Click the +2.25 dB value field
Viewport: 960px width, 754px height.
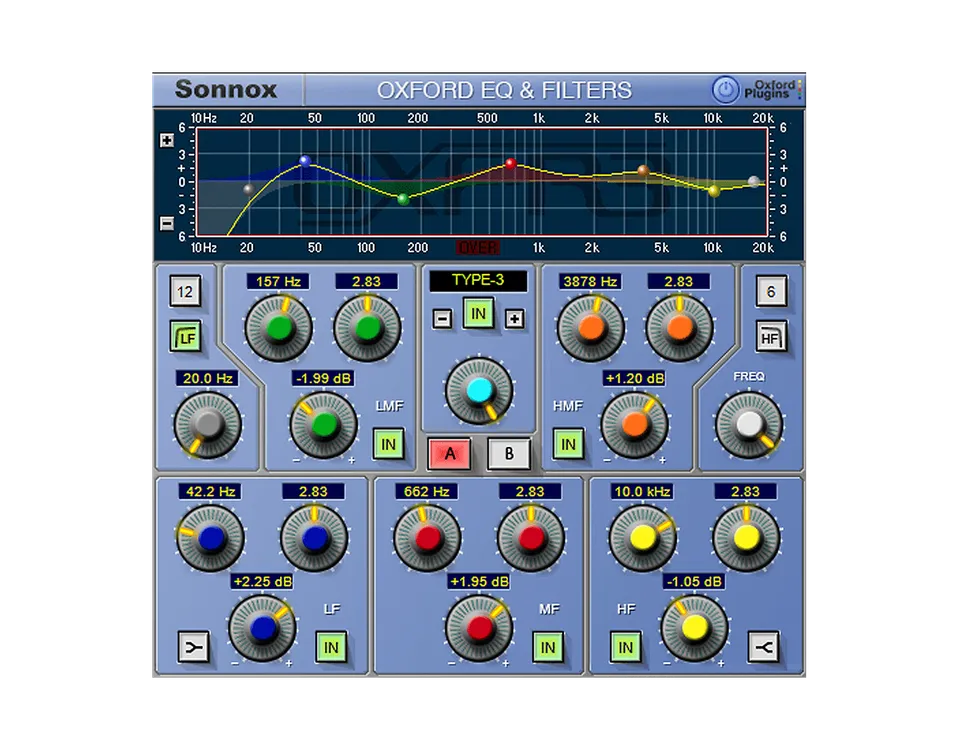coord(262,581)
